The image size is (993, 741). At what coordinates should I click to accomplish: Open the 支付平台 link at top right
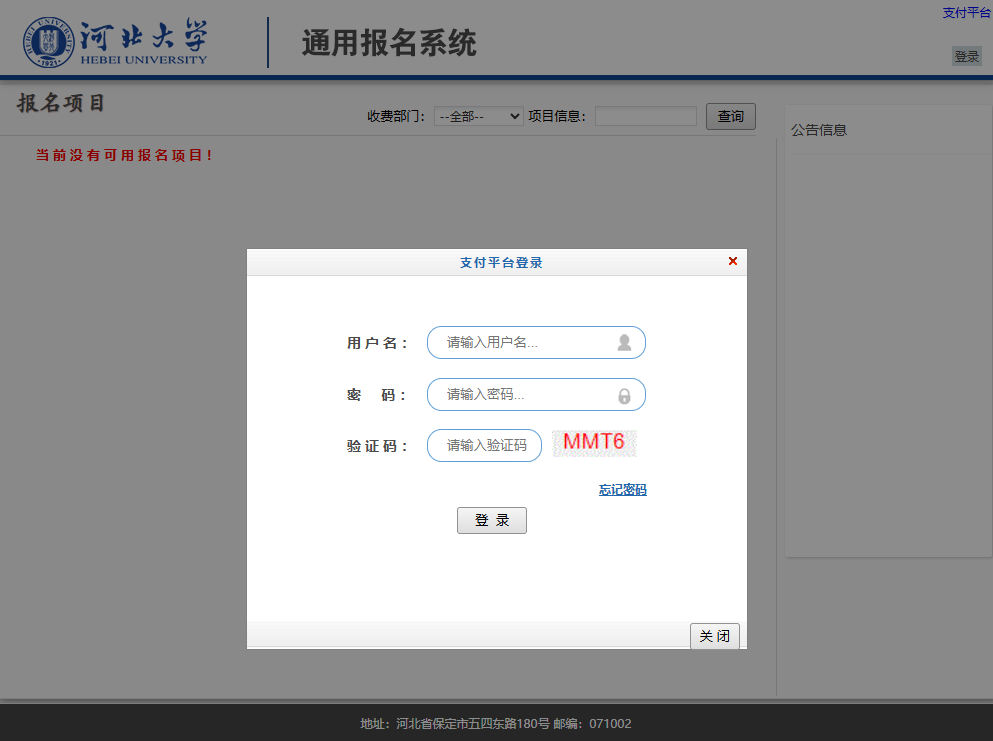point(966,13)
